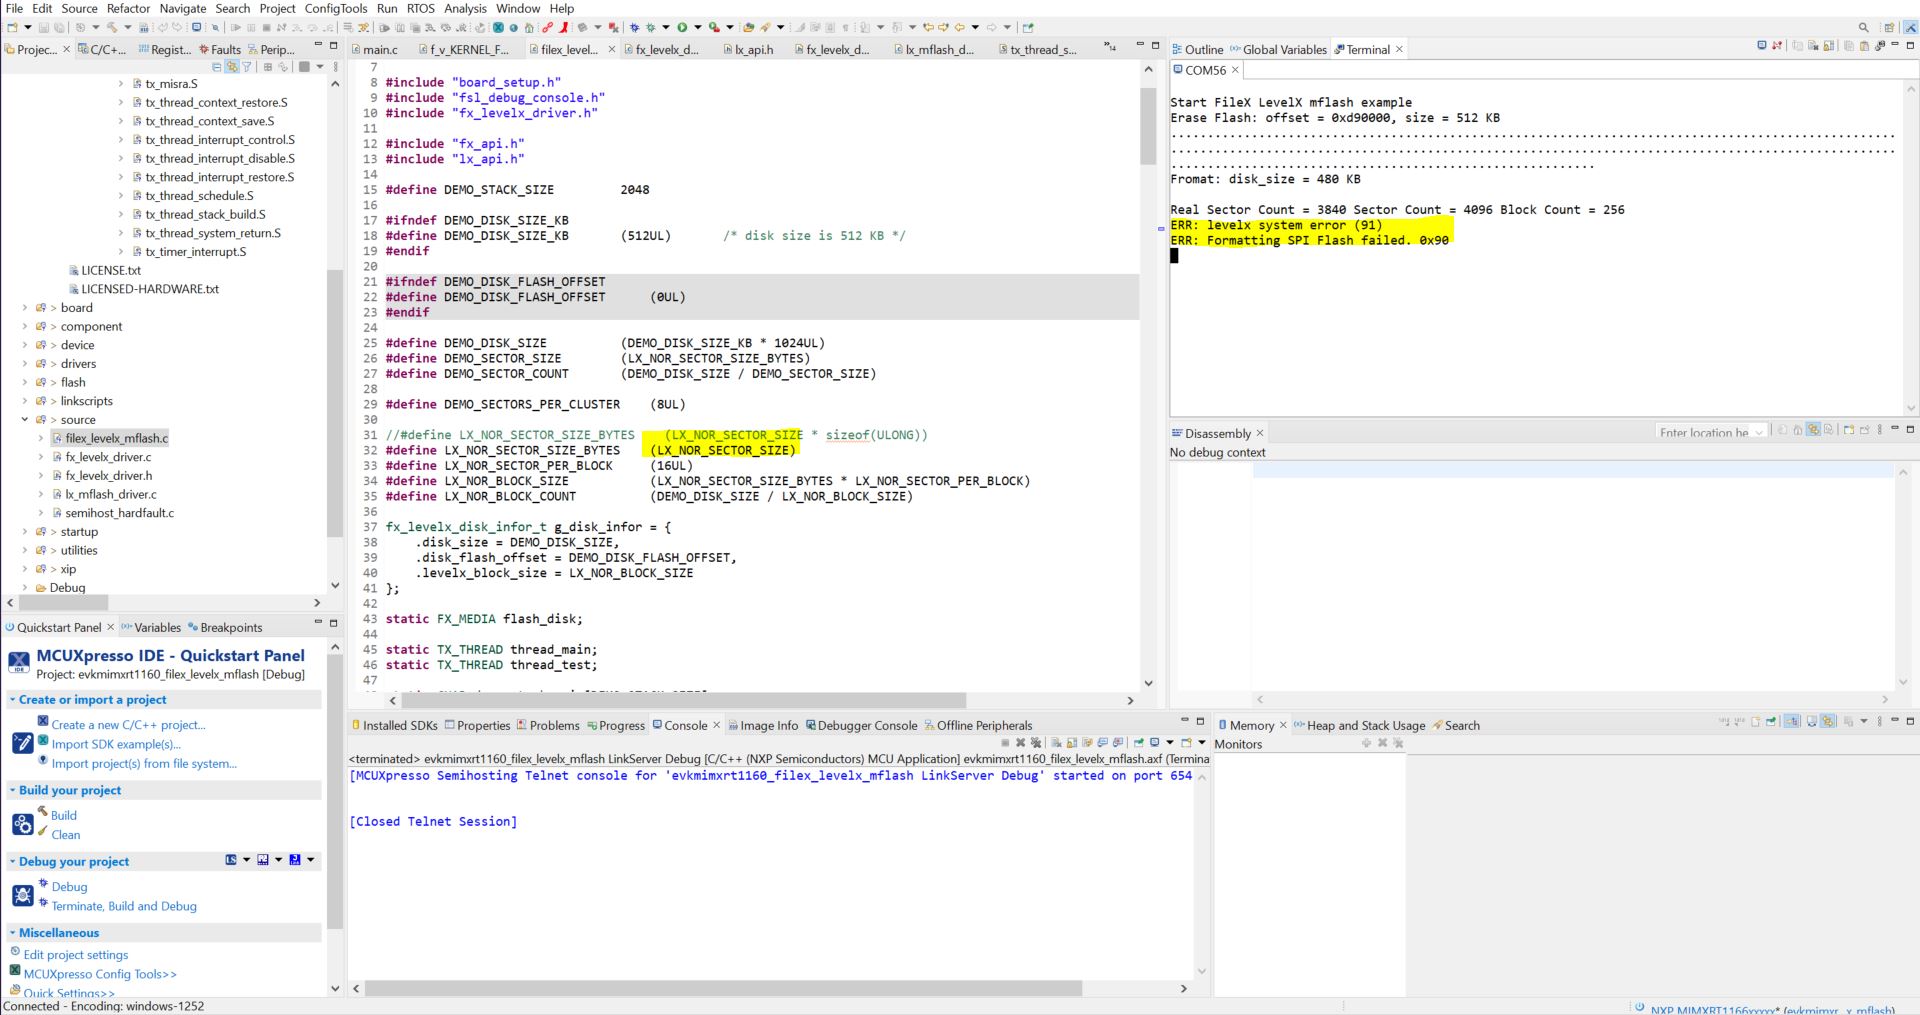This screenshot has width=1920, height=1015.
Task: Expand the board folder in the project tree
Action: (x=25, y=308)
